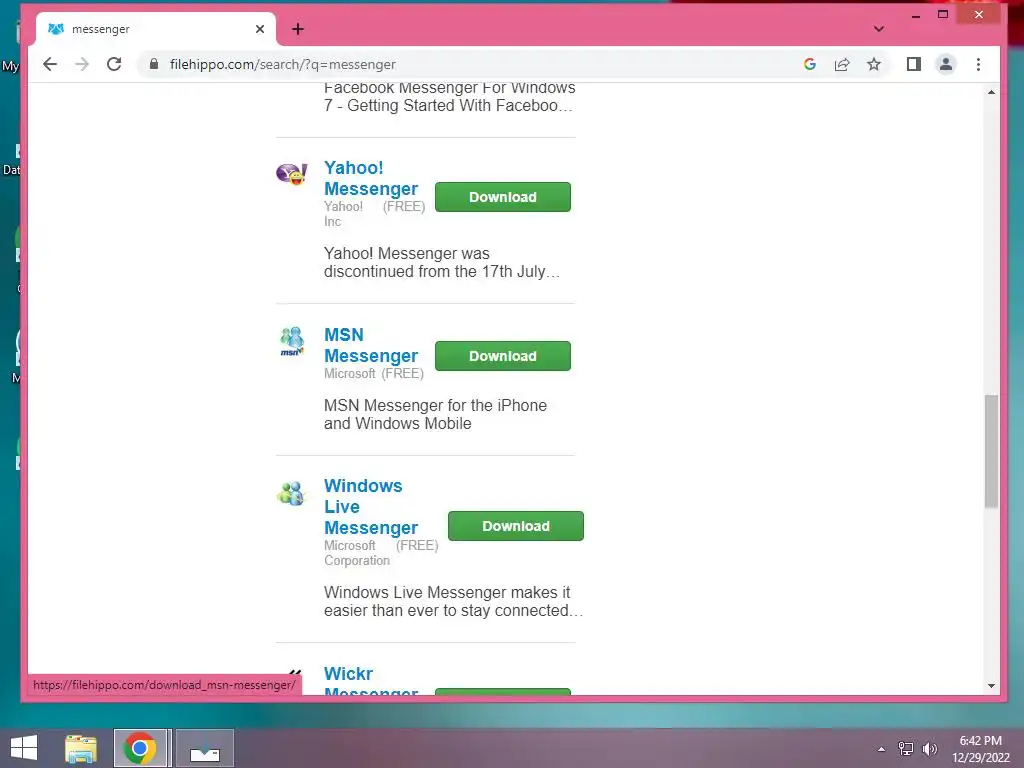Open the tab search chevron
The height and width of the screenshot is (768, 1024).
click(879, 29)
